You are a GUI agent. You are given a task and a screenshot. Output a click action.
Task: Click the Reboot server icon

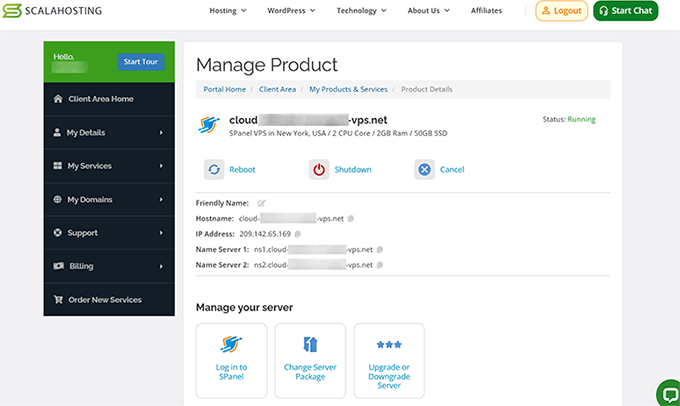coord(214,169)
